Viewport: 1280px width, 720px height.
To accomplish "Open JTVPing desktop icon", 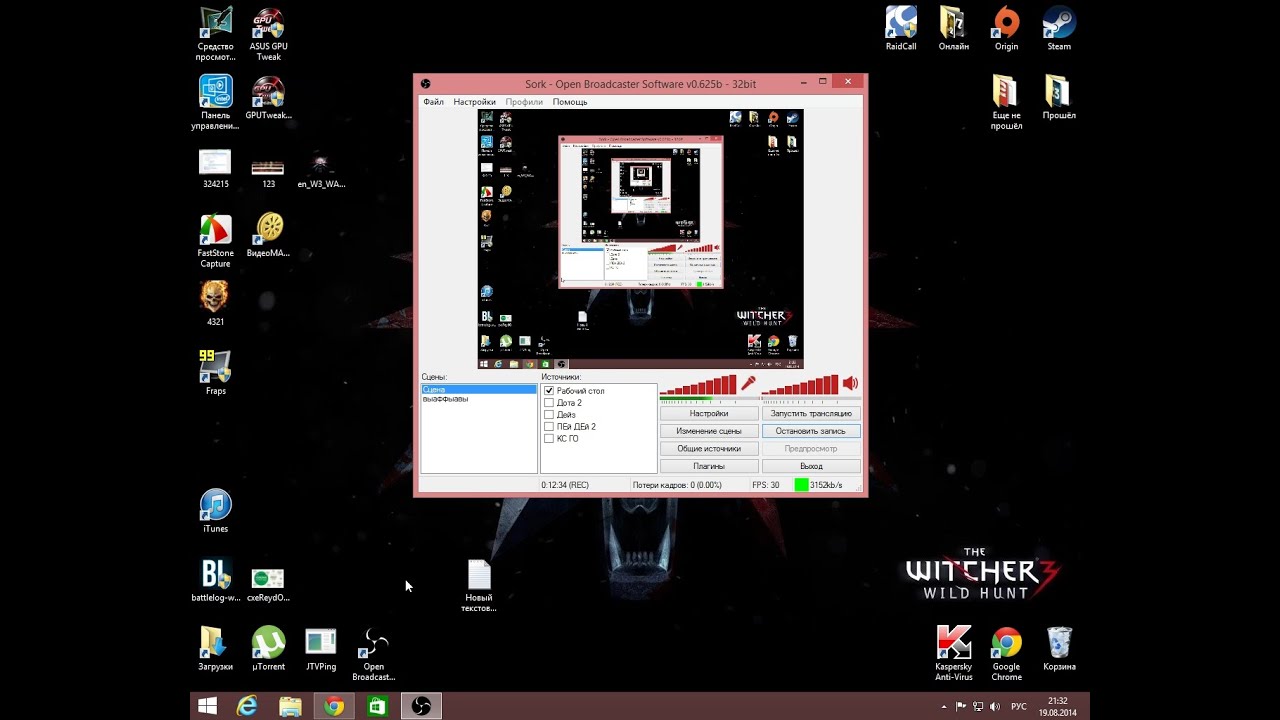I will point(321,648).
